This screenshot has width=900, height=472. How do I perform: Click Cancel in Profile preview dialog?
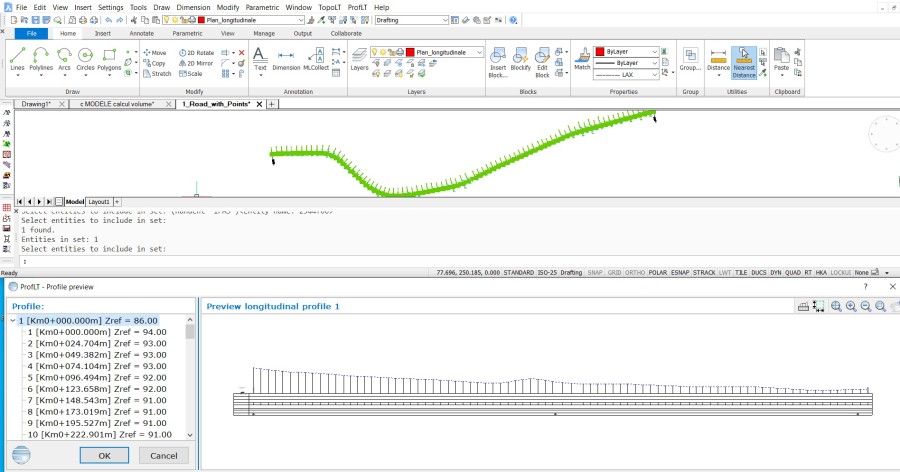(164, 455)
